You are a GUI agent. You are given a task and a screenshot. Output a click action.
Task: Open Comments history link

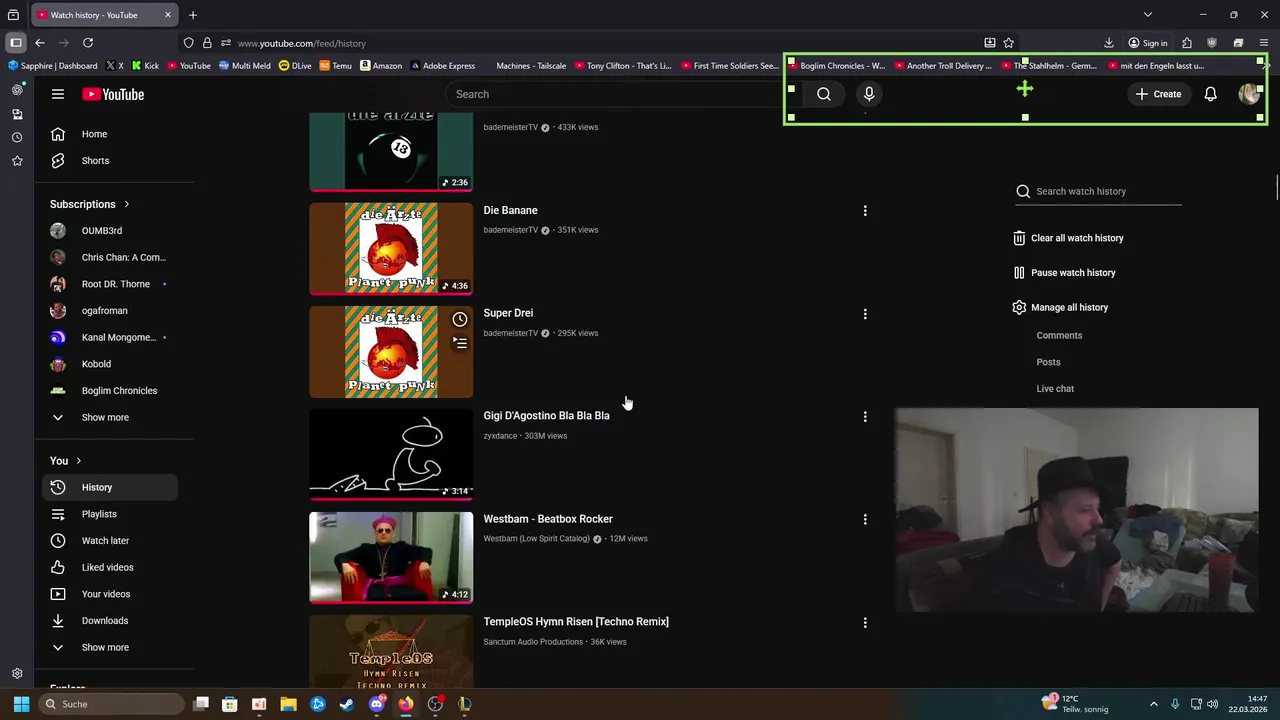(1059, 336)
